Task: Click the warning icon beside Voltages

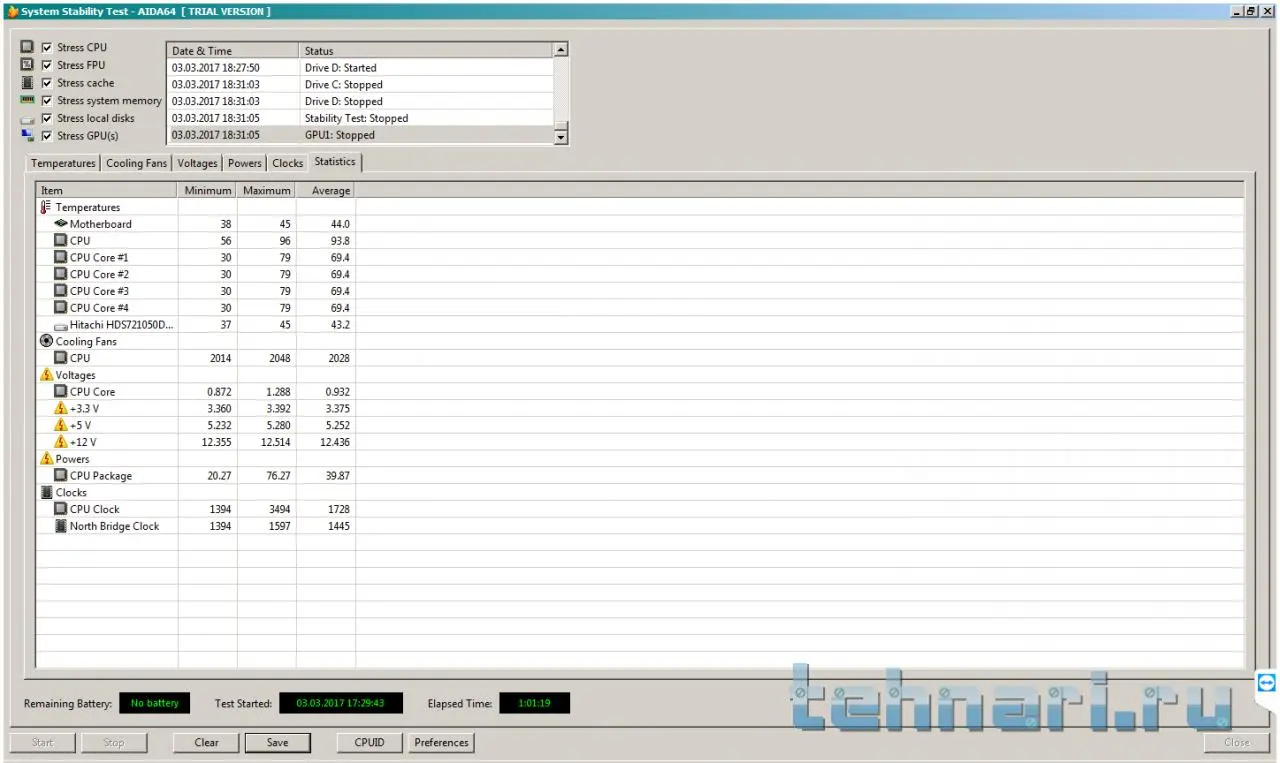Action: tap(46, 375)
